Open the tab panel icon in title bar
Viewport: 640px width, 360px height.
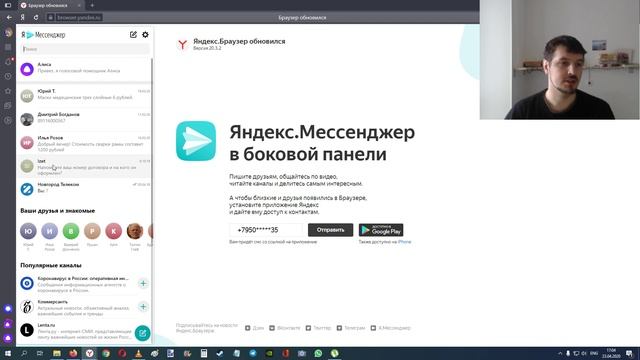click(8, 5)
